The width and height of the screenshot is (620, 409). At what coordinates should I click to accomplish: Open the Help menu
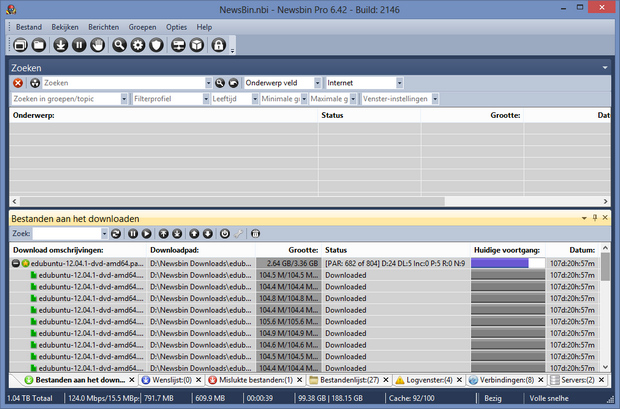point(204,27)
